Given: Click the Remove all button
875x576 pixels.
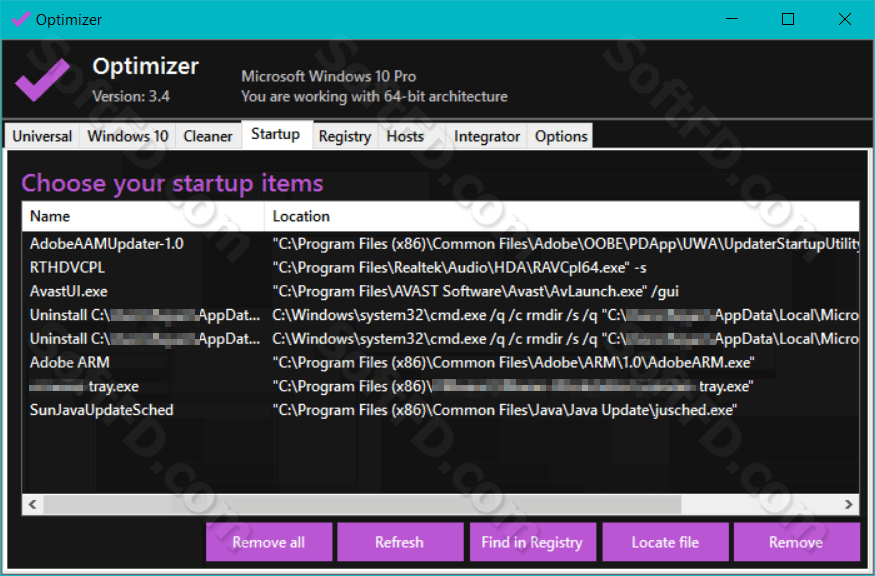Looking at the screenshot, I should coord(269,542).
